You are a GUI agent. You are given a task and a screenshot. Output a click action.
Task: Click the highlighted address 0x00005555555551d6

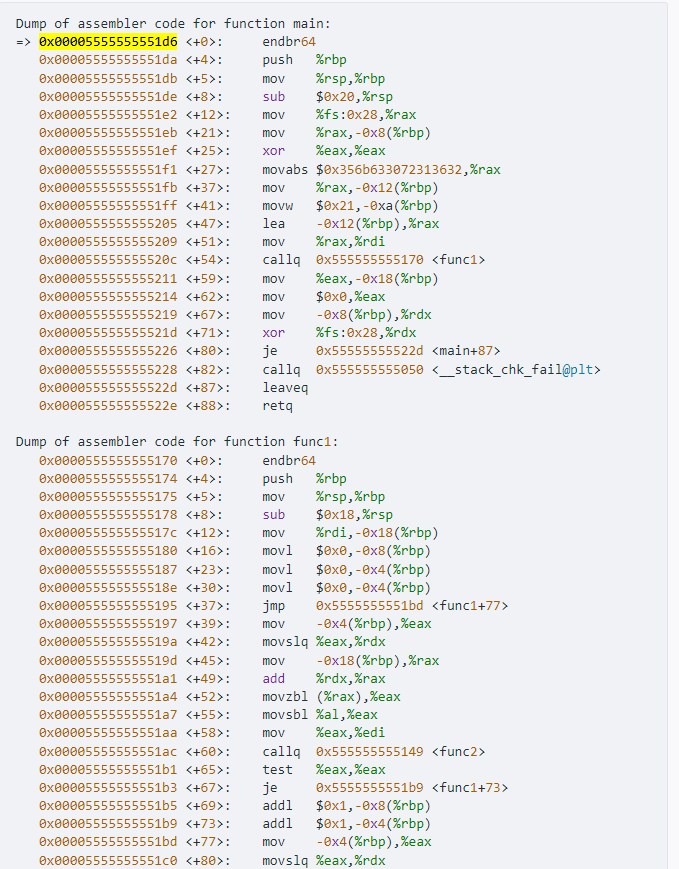click(x=108, y=42)
